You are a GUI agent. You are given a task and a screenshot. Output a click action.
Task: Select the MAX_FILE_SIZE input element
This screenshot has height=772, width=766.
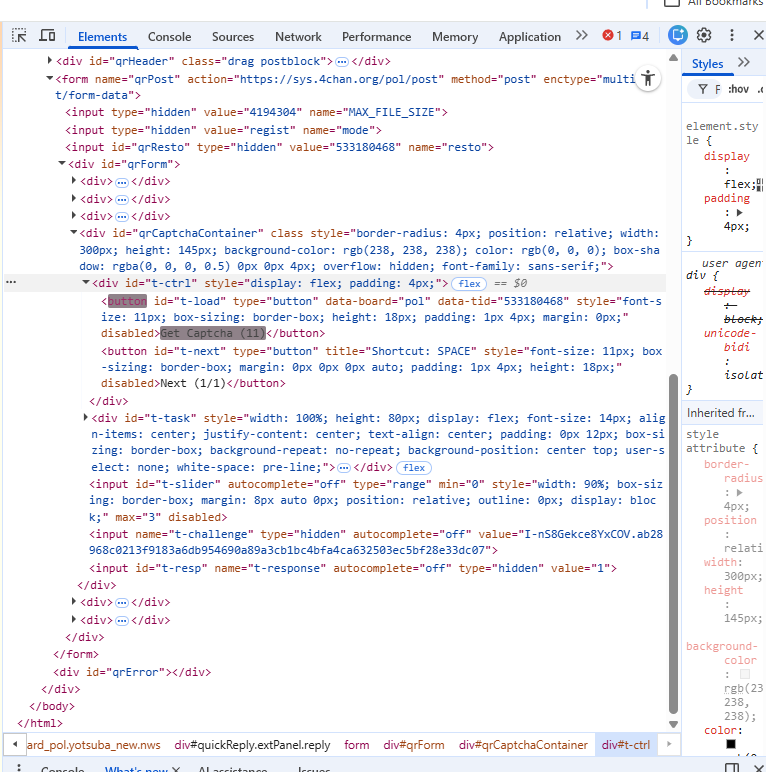[256, 112]
